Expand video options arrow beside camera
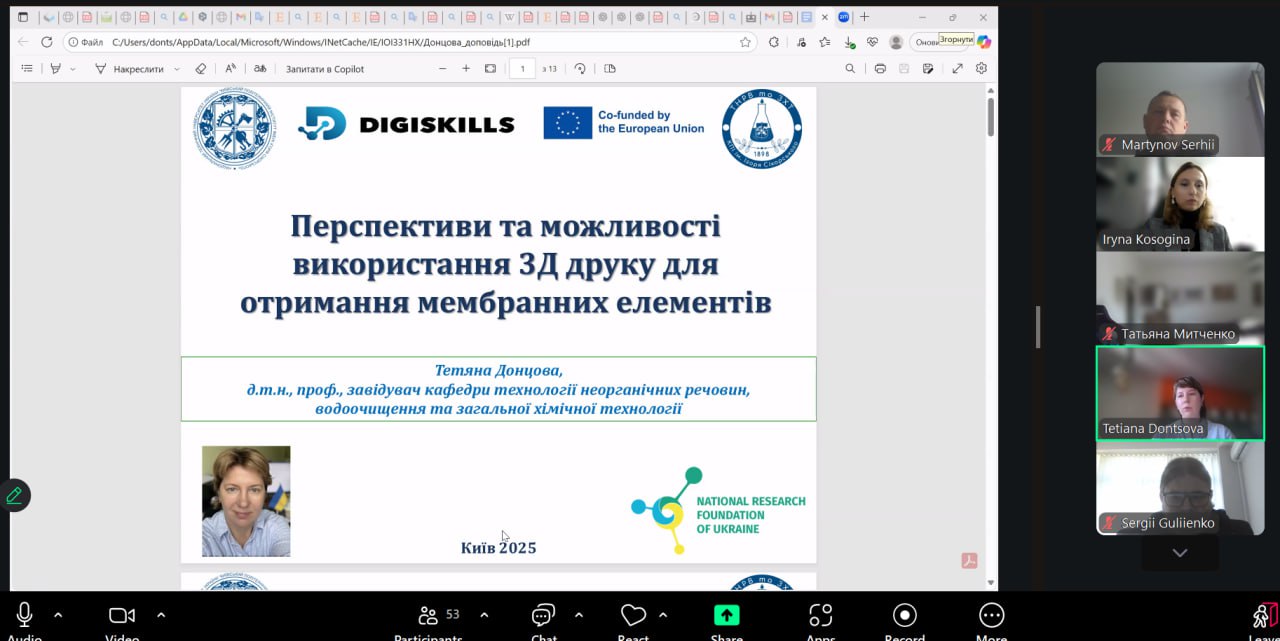 point(161,615)
